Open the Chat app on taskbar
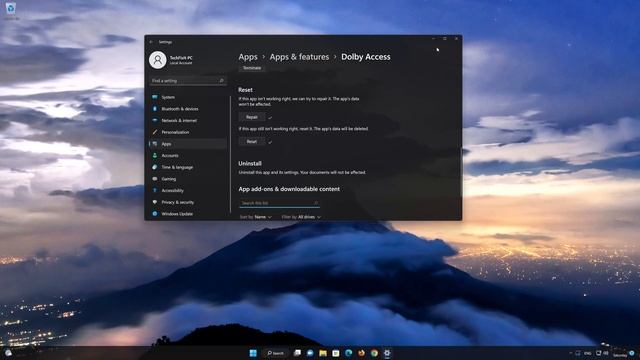 pos(310,353)
